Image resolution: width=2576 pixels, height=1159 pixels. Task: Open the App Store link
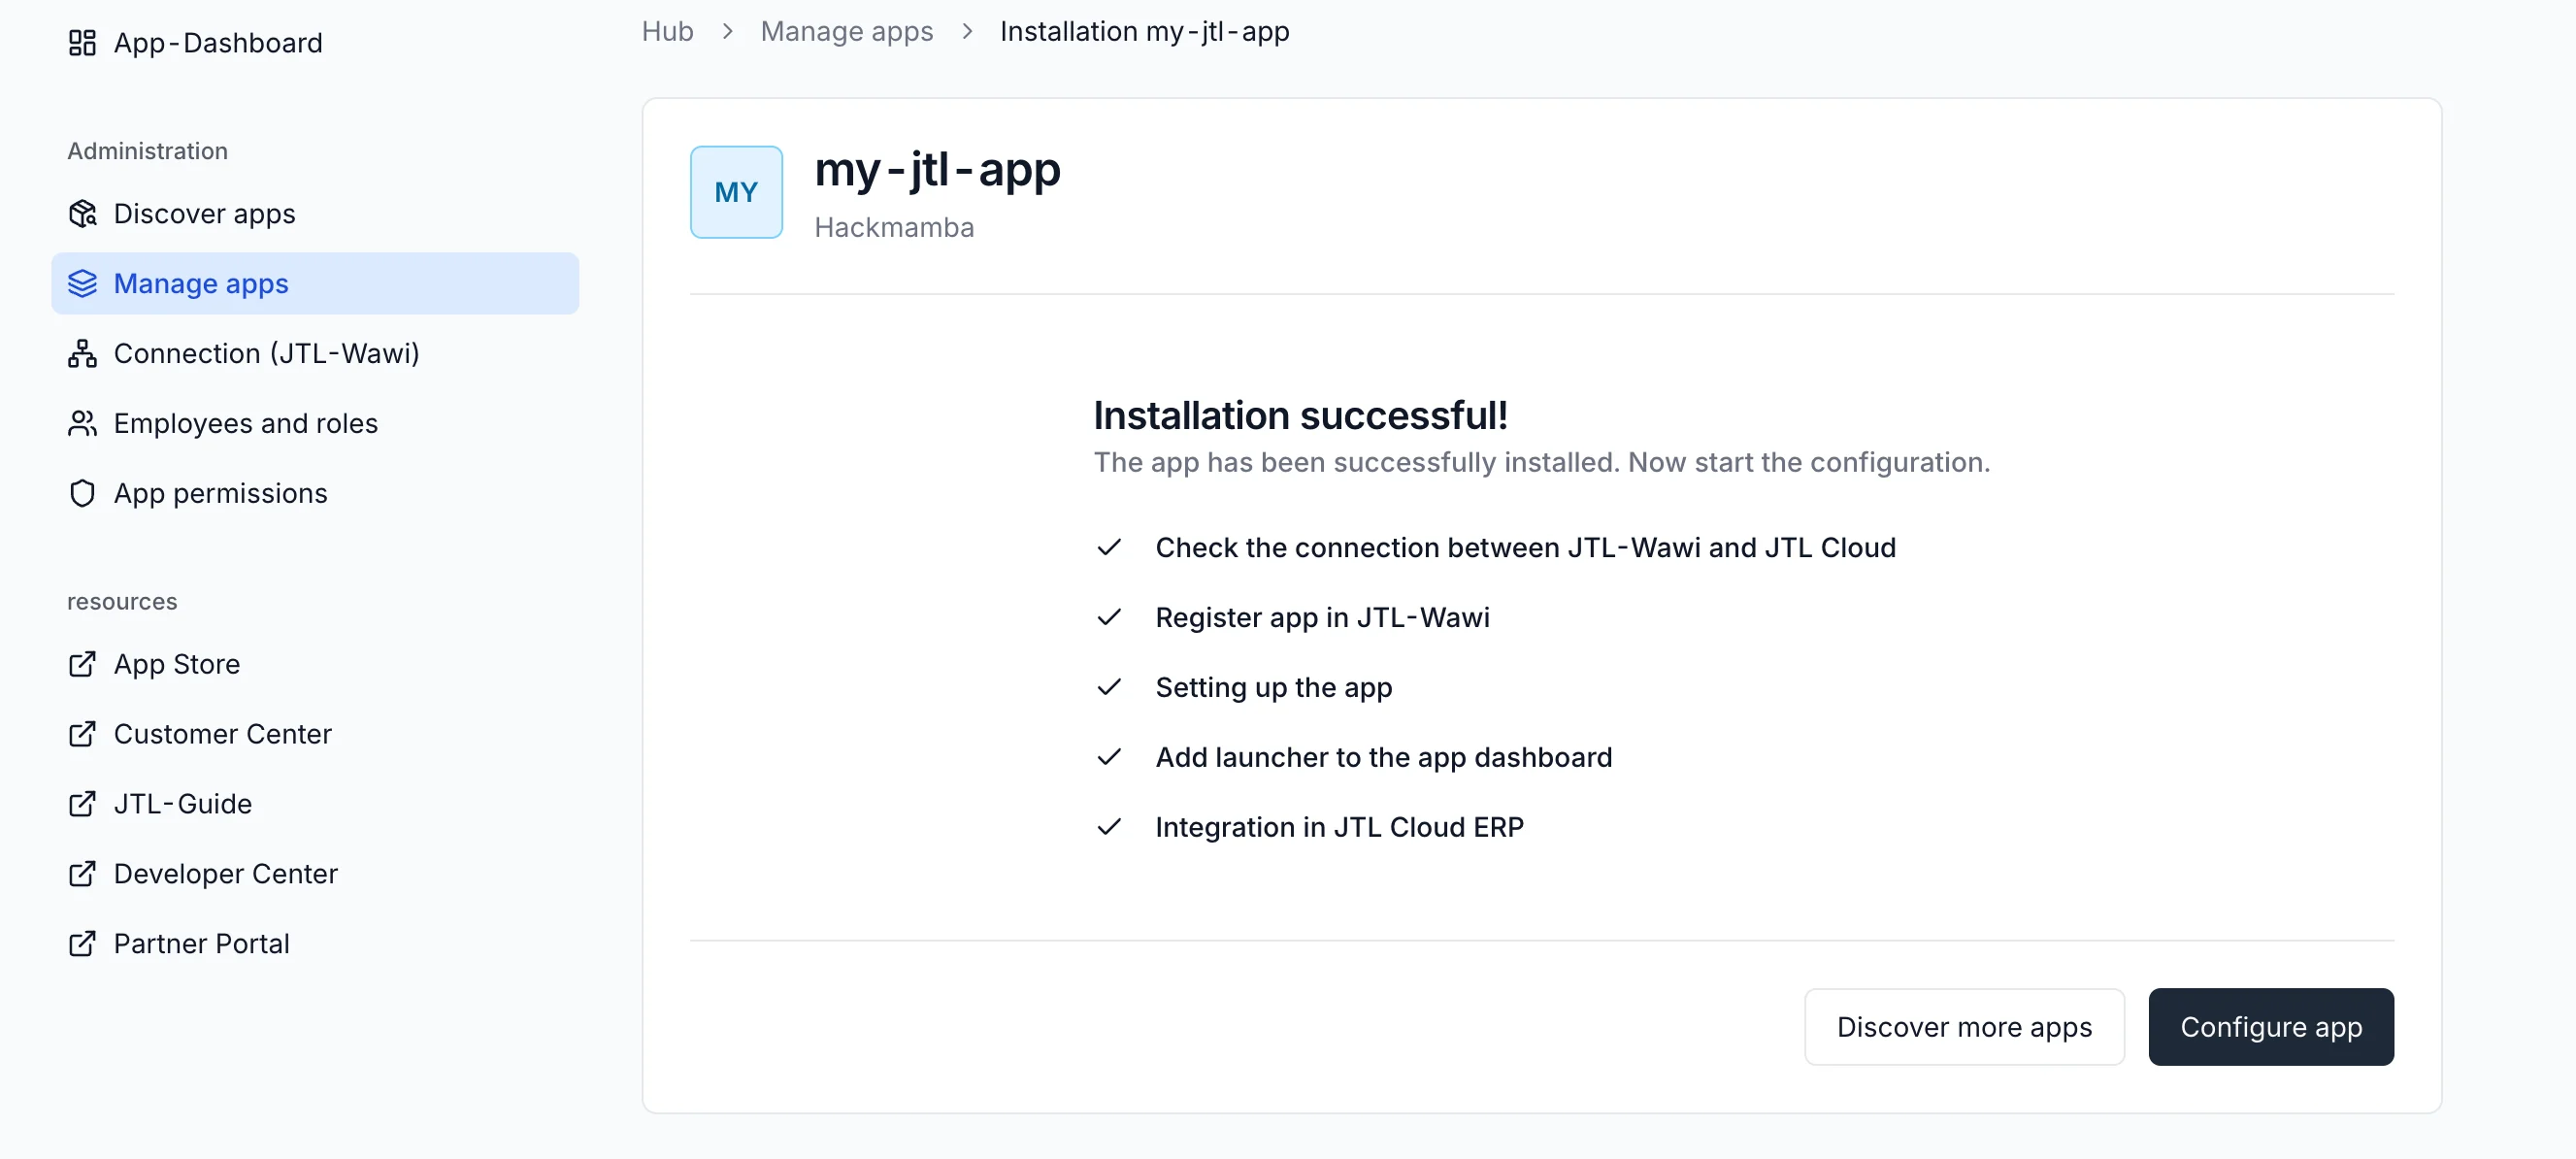click(316, 665)
